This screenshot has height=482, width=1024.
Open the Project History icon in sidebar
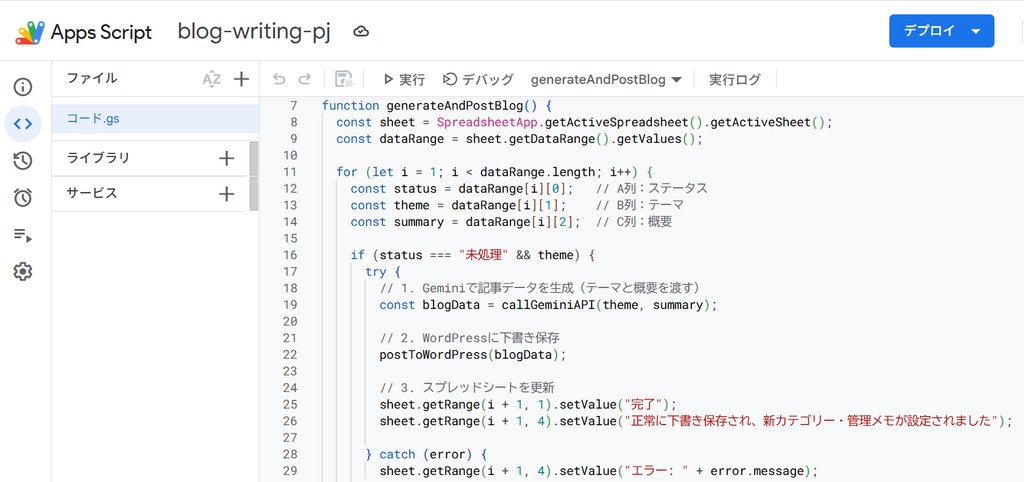(23, 161)
